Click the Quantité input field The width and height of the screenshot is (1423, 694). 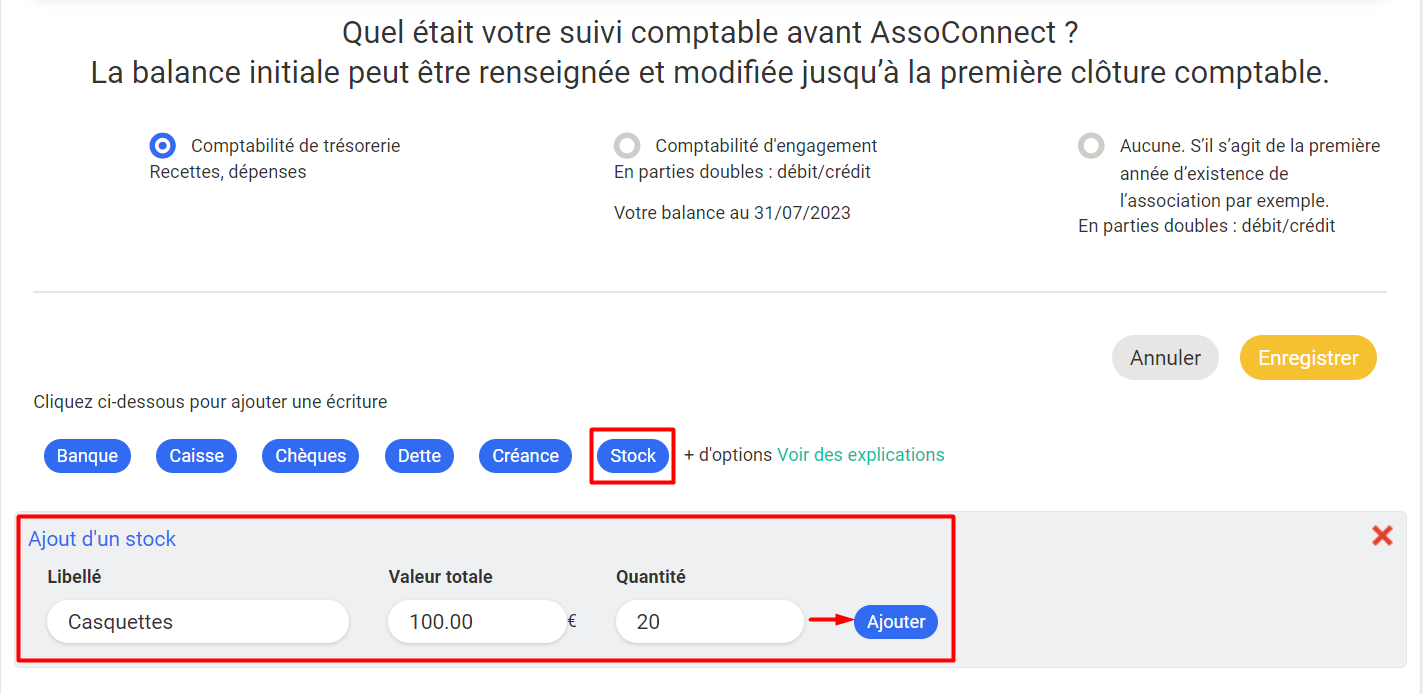pyautogui.click(x=709, y=622)
